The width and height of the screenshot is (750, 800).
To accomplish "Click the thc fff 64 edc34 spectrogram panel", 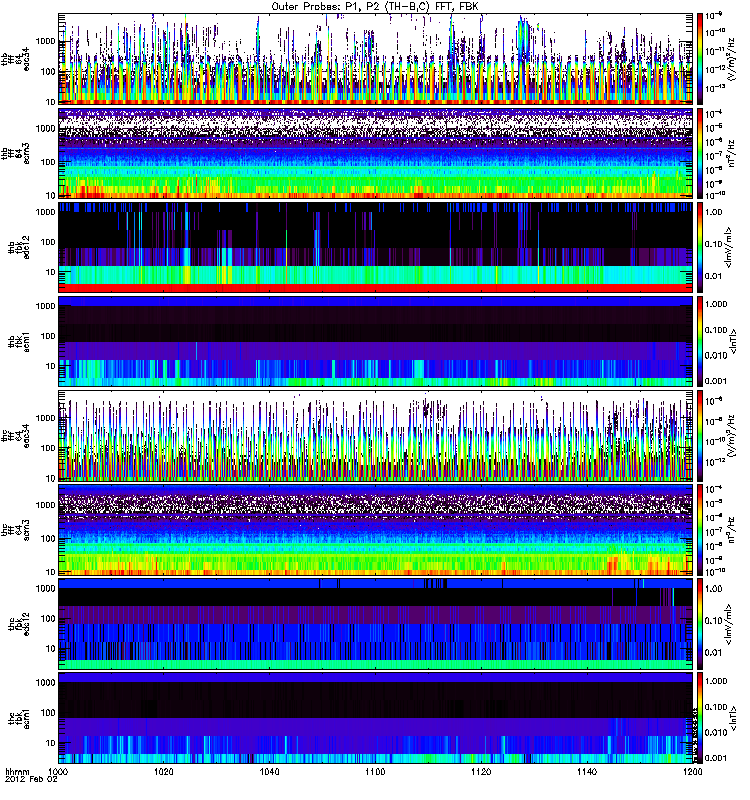I will pyautogui.click(x=375, y=436).
